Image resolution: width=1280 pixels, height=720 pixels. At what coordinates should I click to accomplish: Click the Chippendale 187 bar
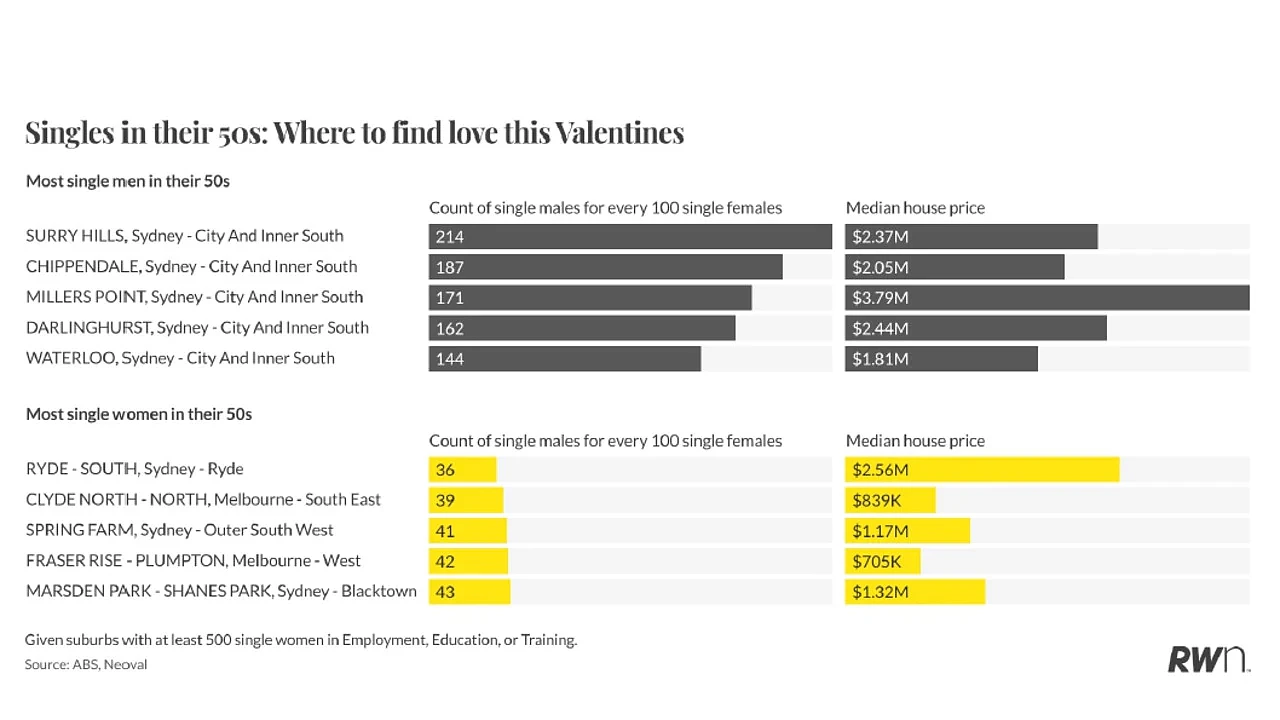point(606,267)
